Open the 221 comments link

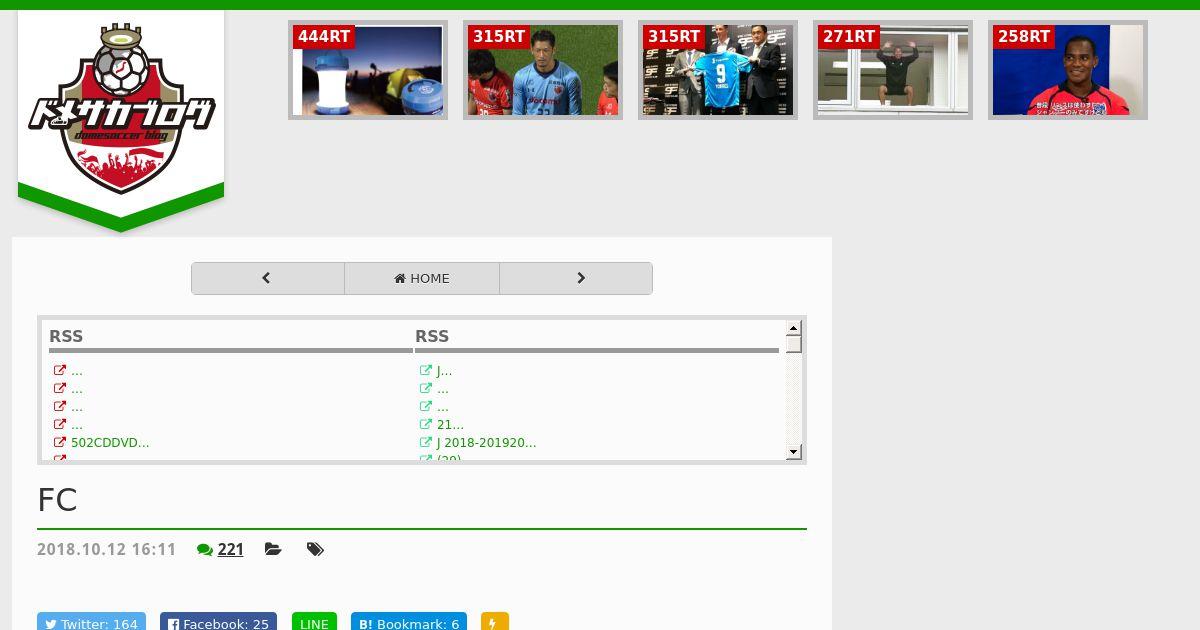(x=230, y=549)
